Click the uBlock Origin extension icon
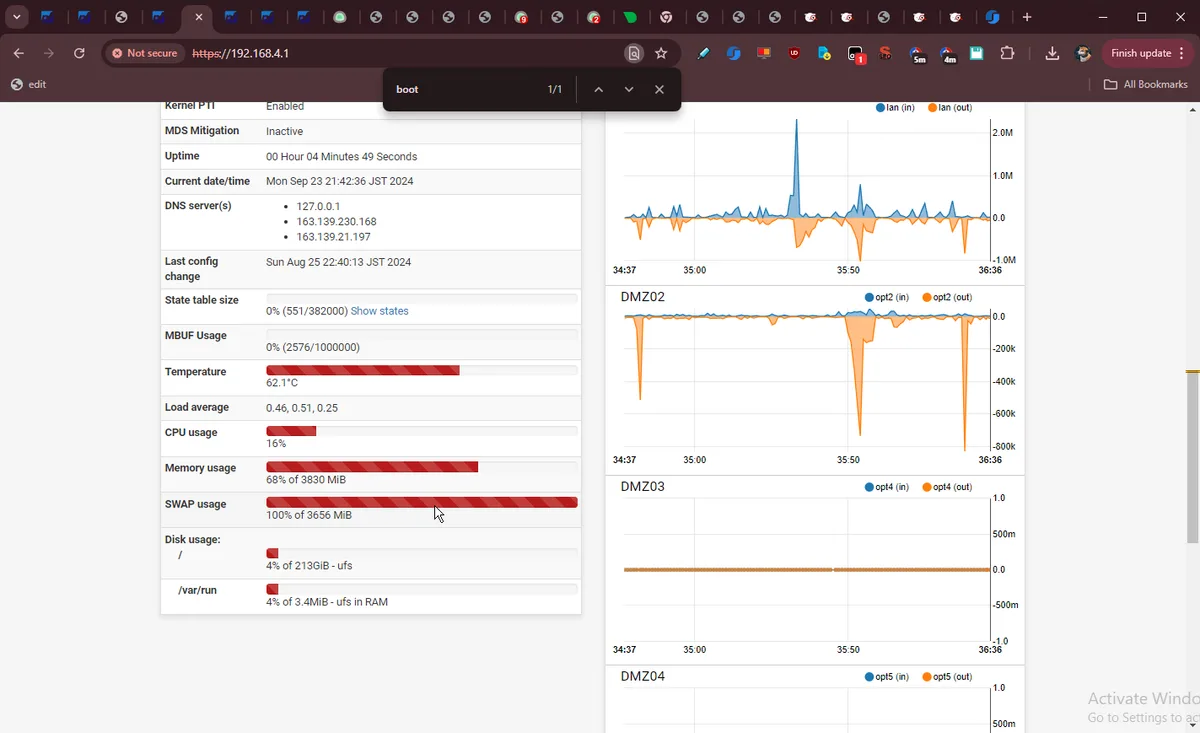The width and height of the screenshot is (1200, 733). tap(794, 54)
